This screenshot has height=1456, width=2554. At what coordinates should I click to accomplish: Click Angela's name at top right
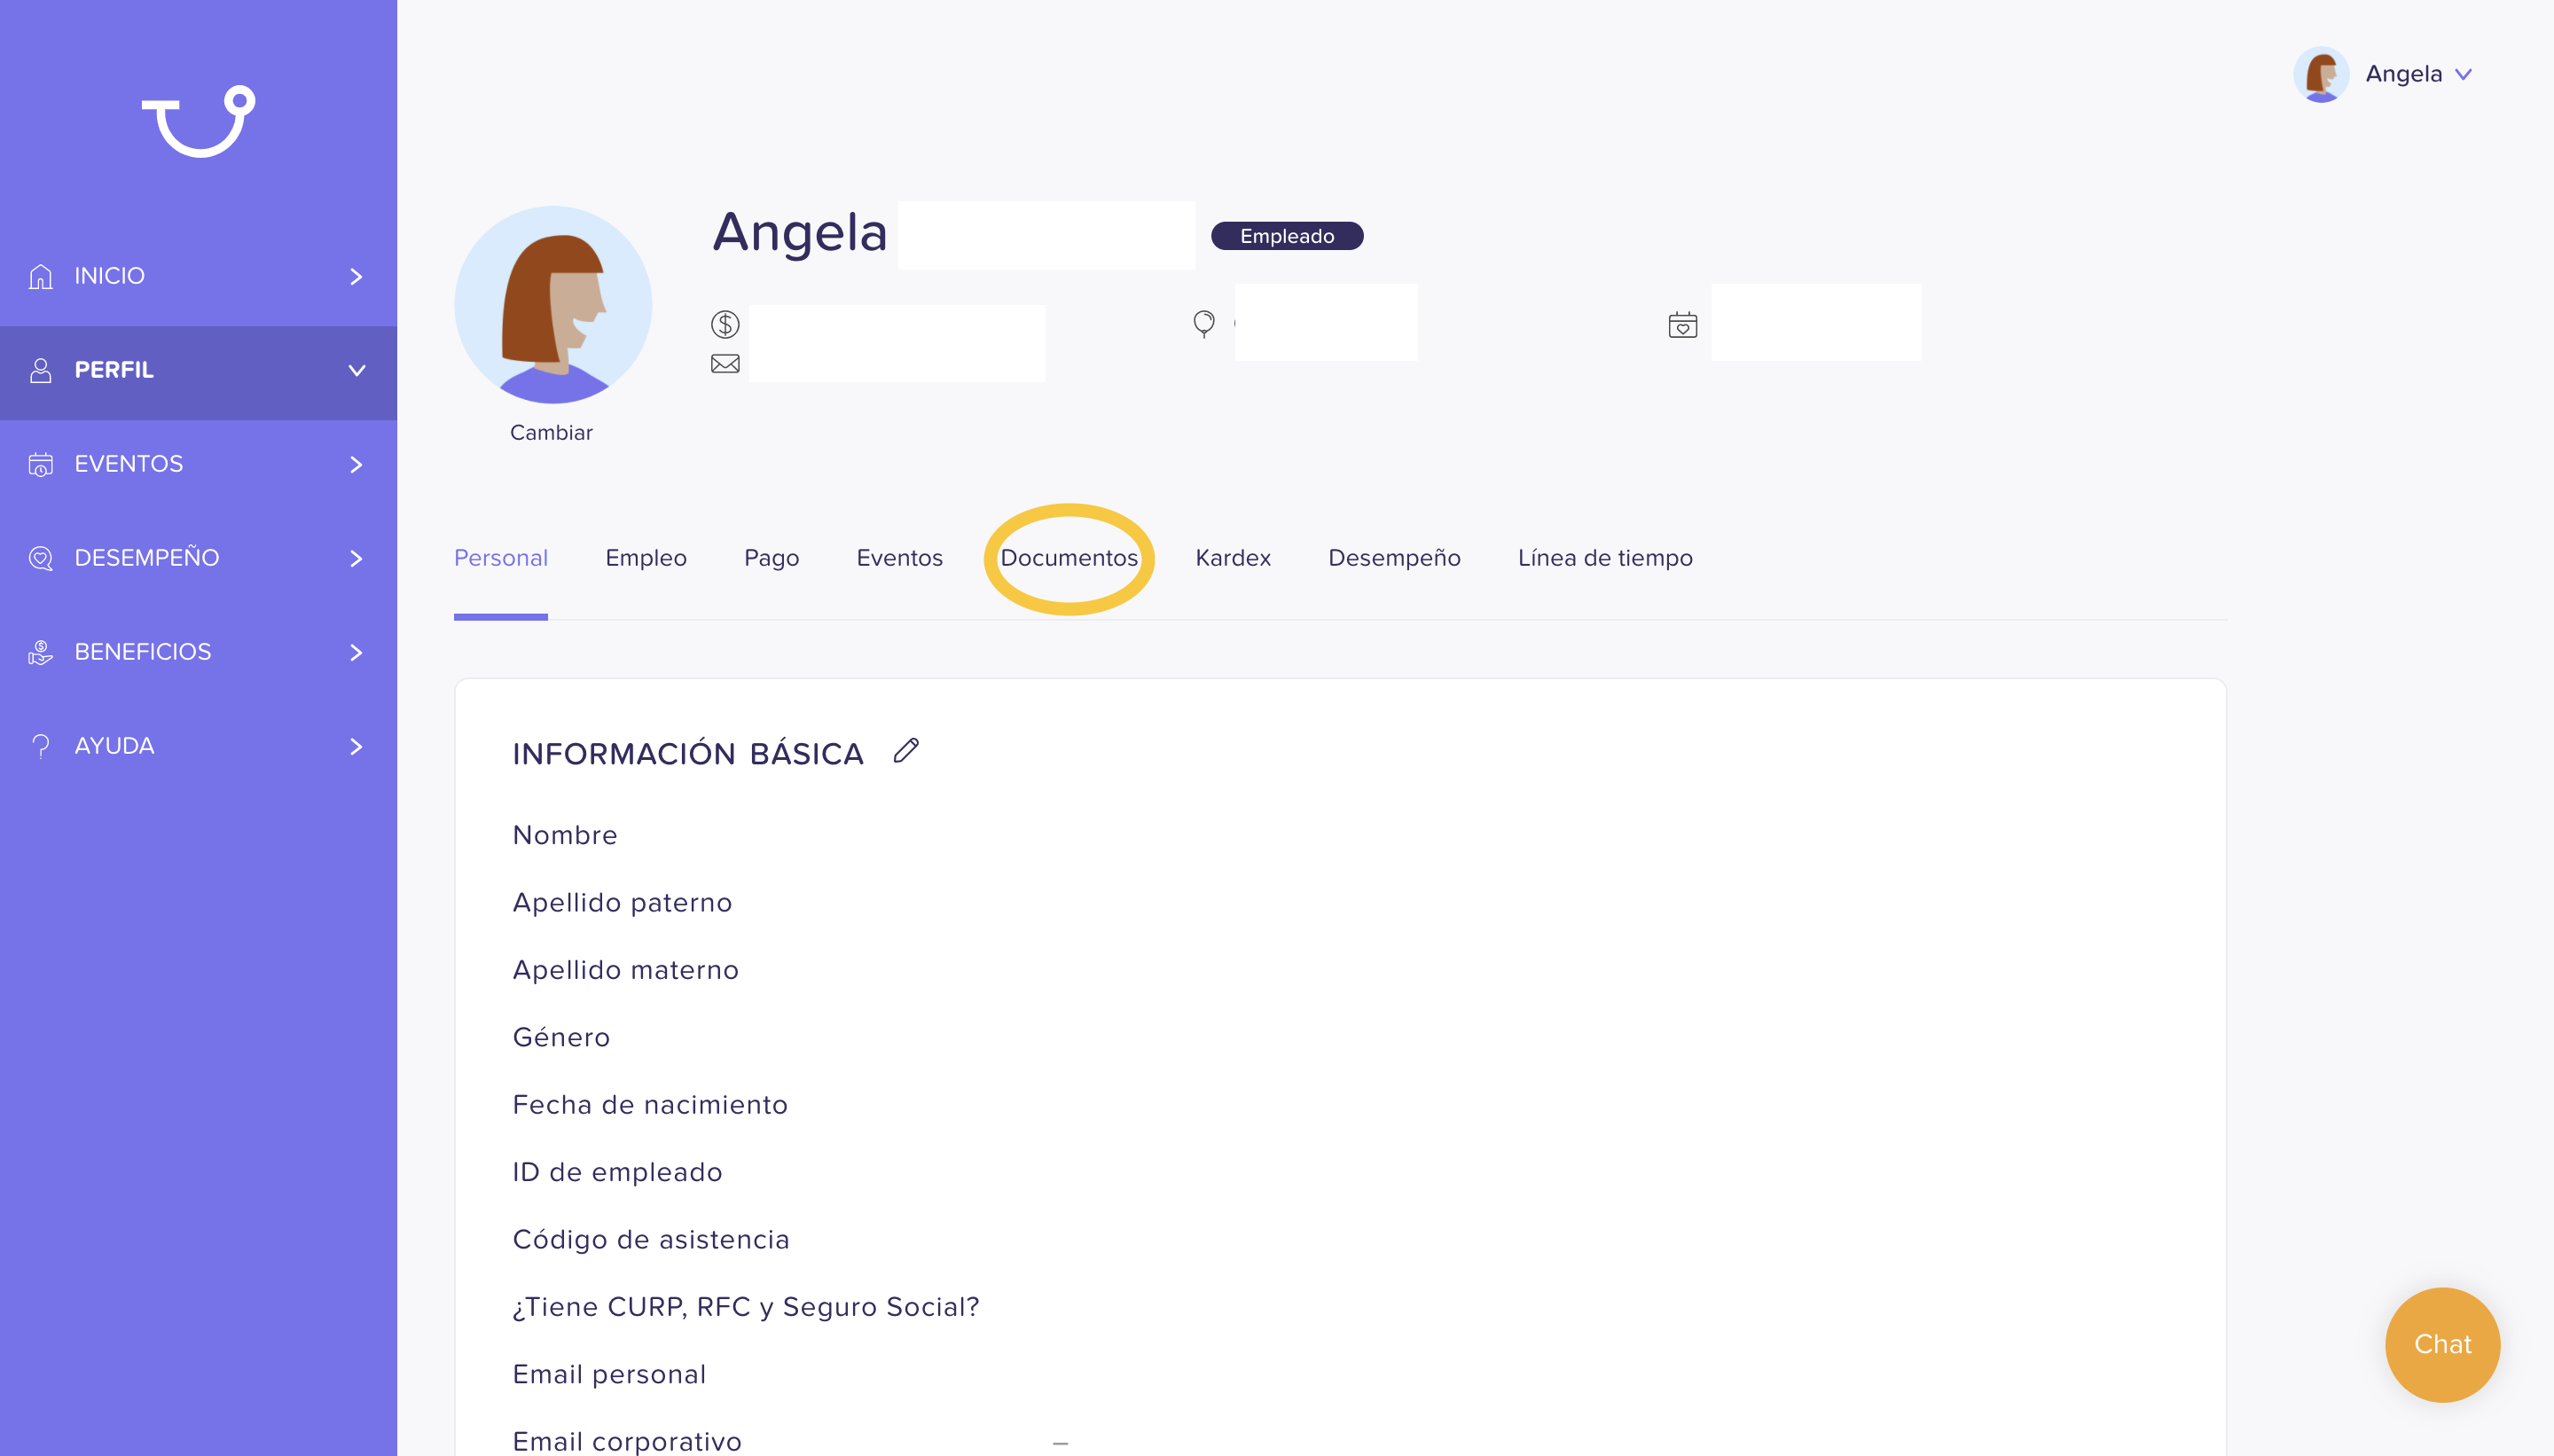click(x=2404, y=74)
